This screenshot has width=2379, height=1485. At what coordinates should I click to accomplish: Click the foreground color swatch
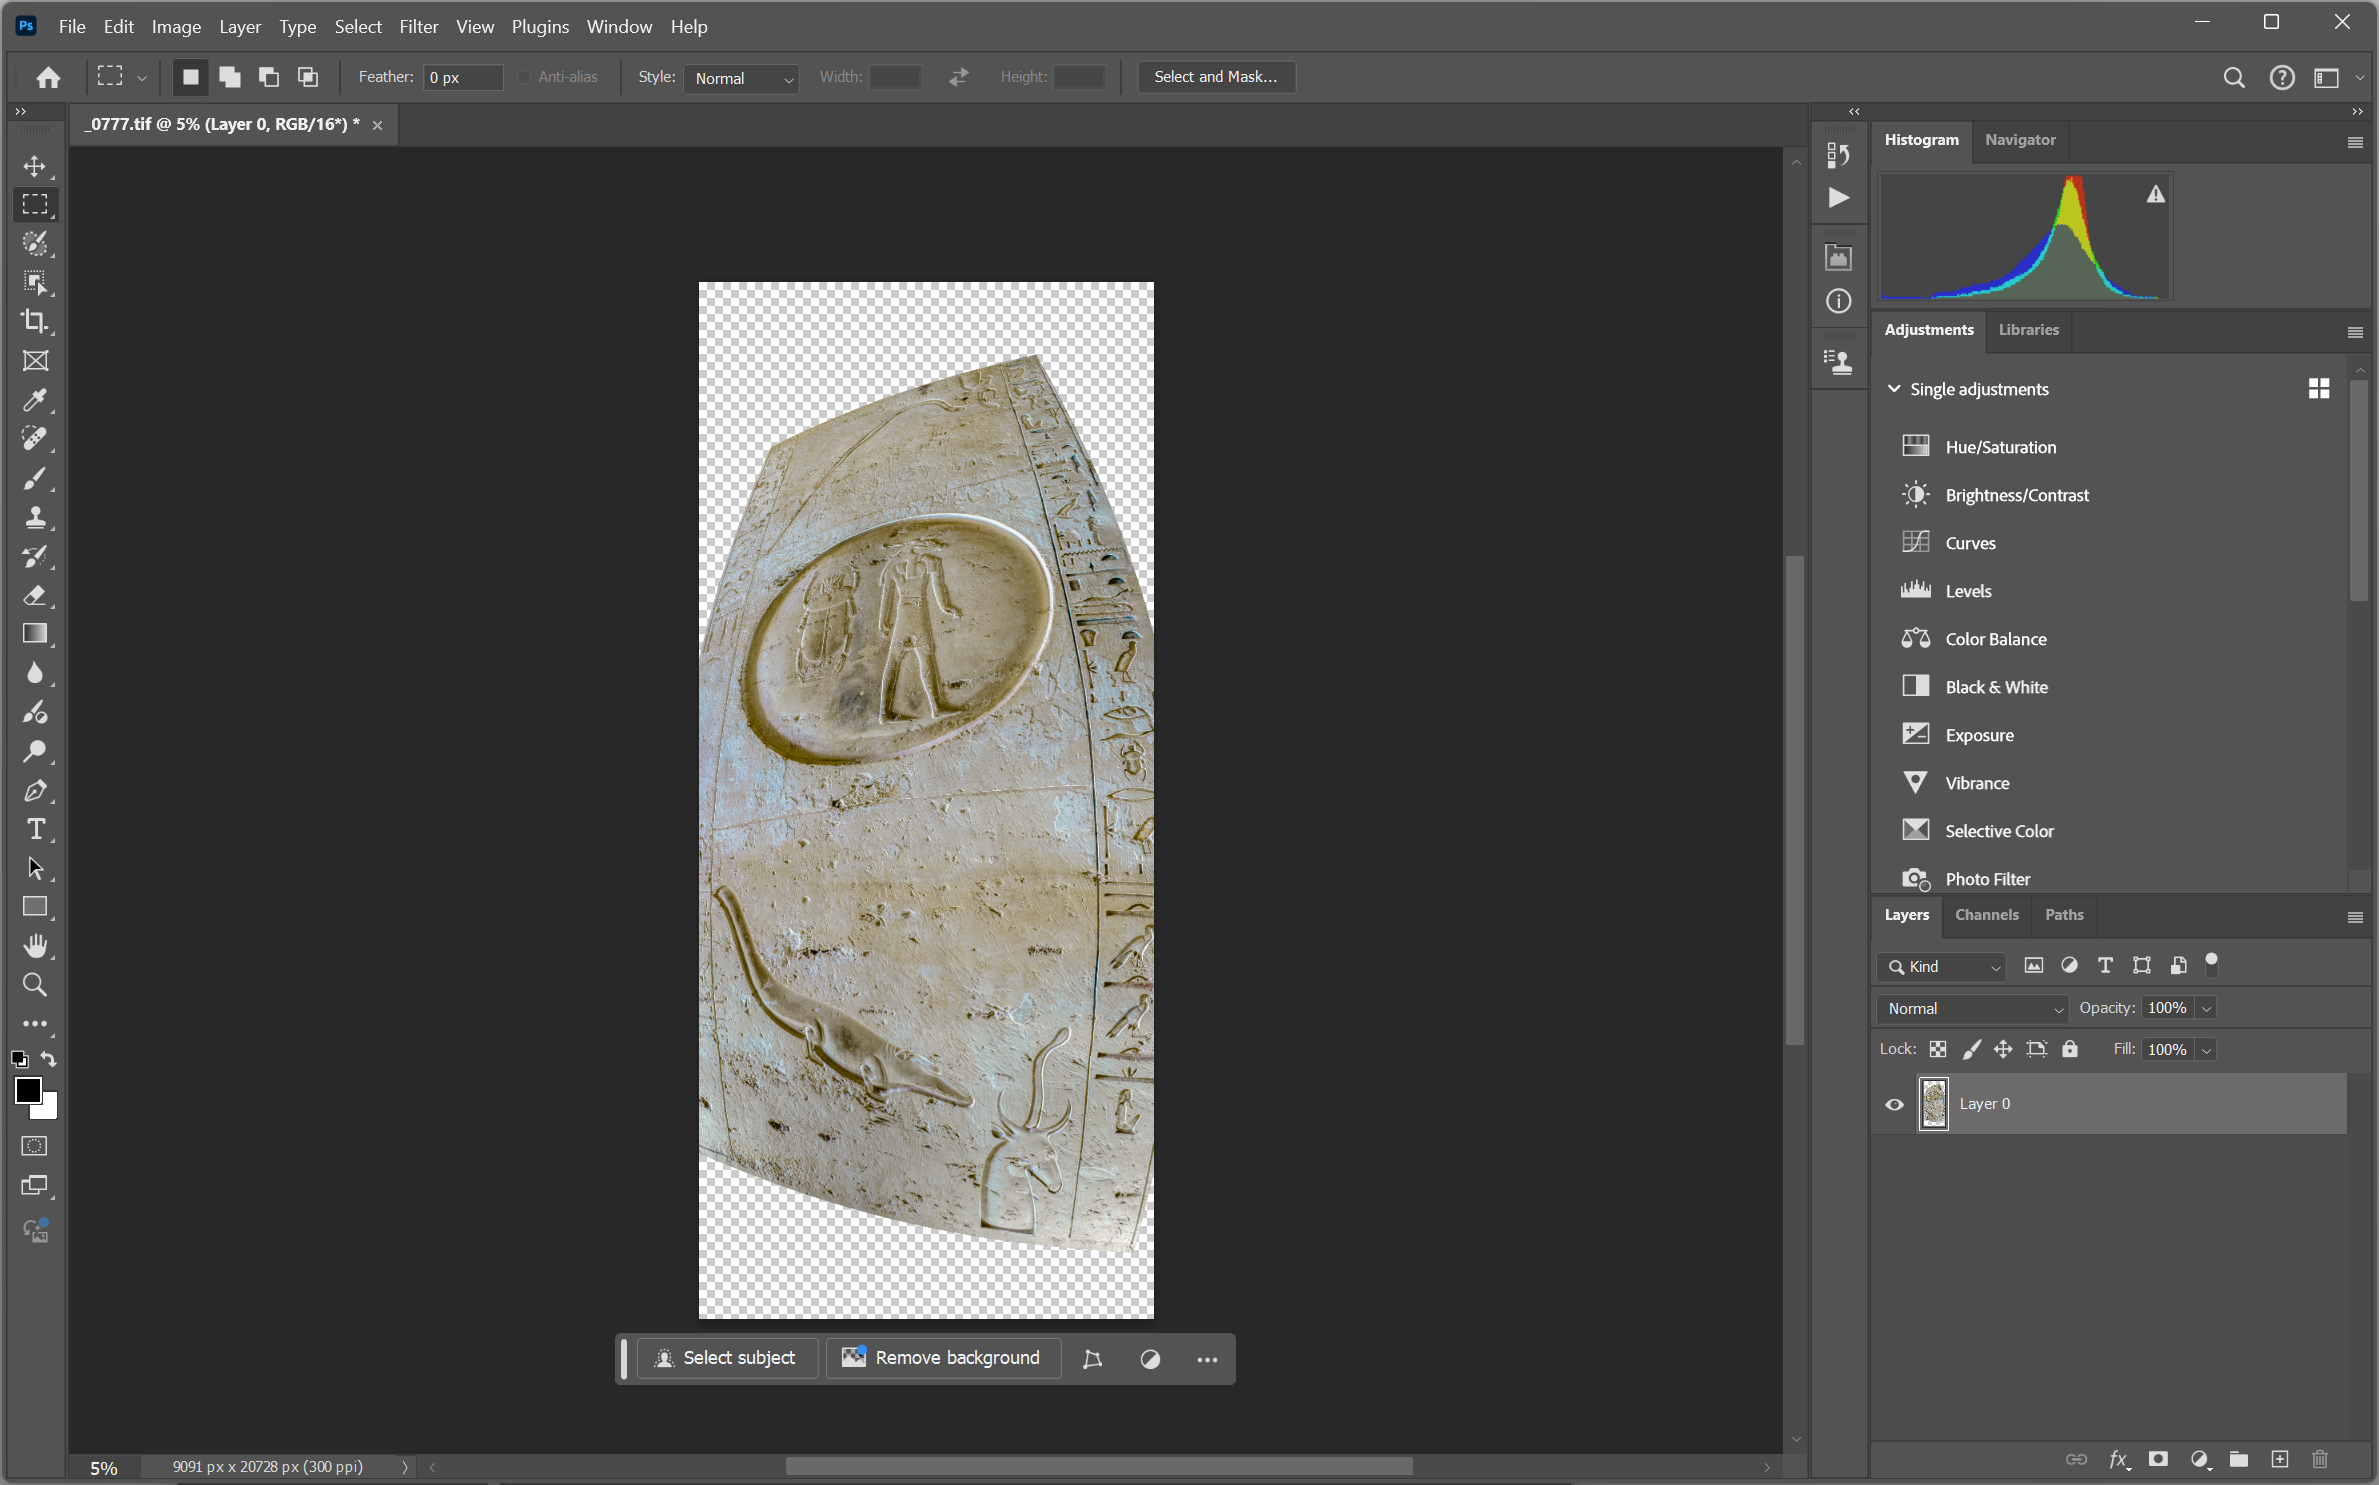tap(27, 1090)
